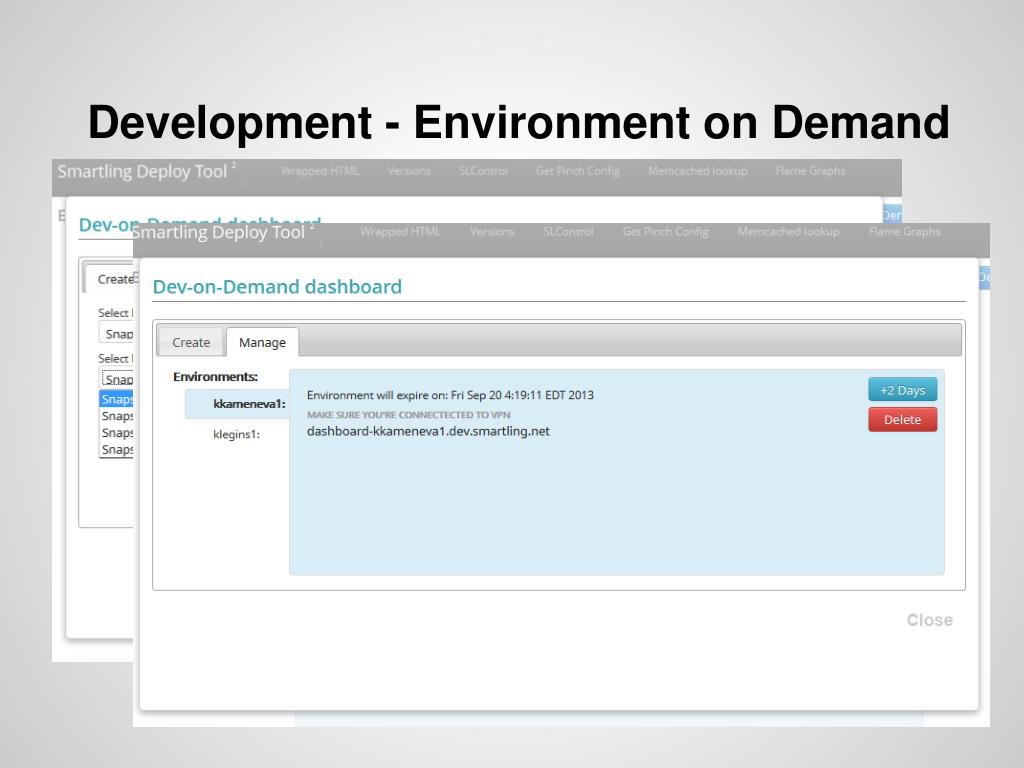Select the Create tab in back window dashboard
1024x768 pixels.
pos(110,279)
